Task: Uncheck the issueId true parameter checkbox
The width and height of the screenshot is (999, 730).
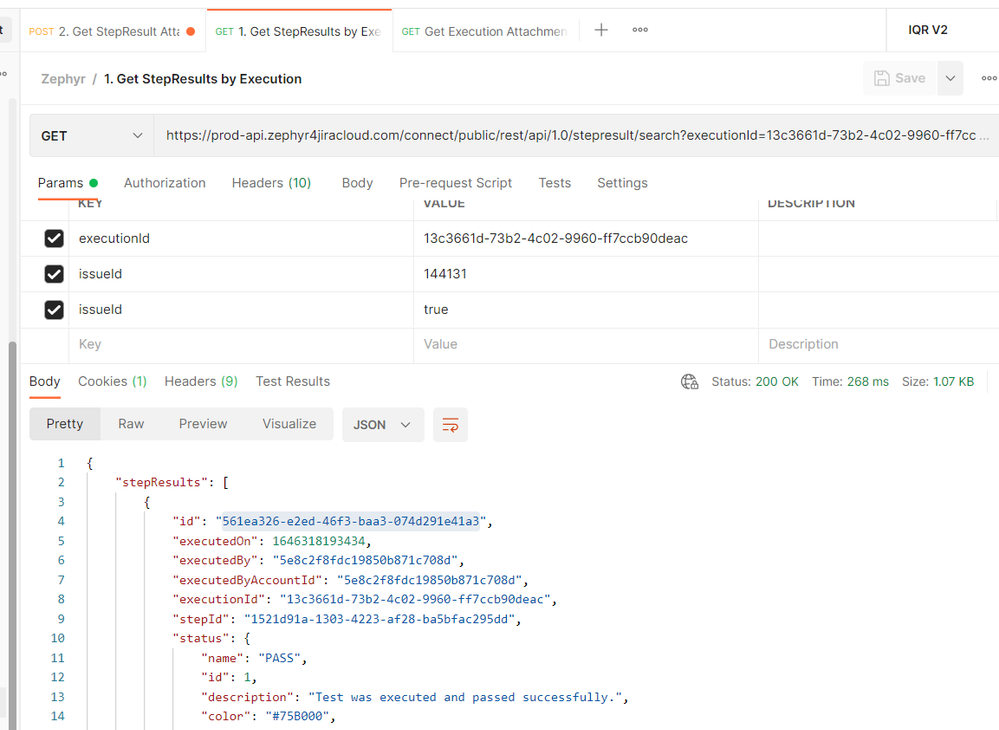Action: (54, 310)
